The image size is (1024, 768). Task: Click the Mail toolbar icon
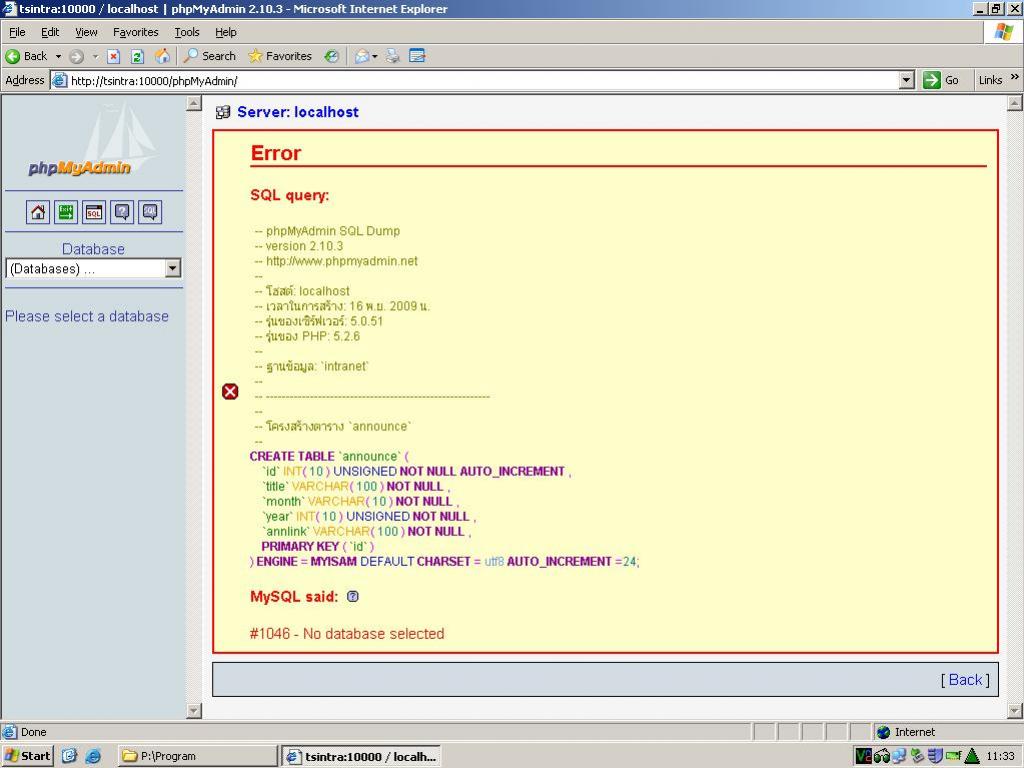coord(362,56)
